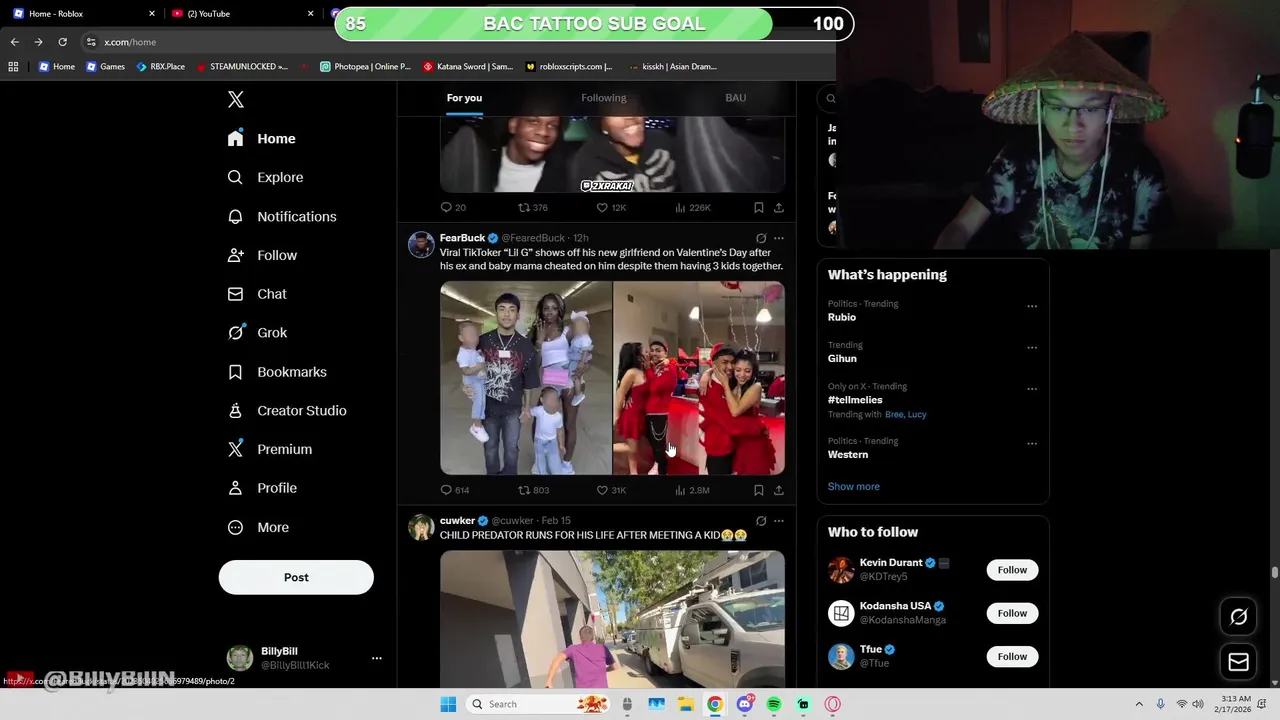Open Chat in the X sidebar
The image size is (1280, 720).
pos(257,294)
